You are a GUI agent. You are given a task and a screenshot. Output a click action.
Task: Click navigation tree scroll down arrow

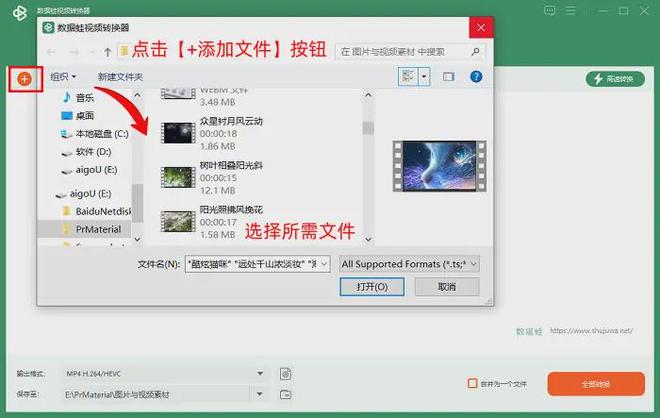click(x=137, y=239)
